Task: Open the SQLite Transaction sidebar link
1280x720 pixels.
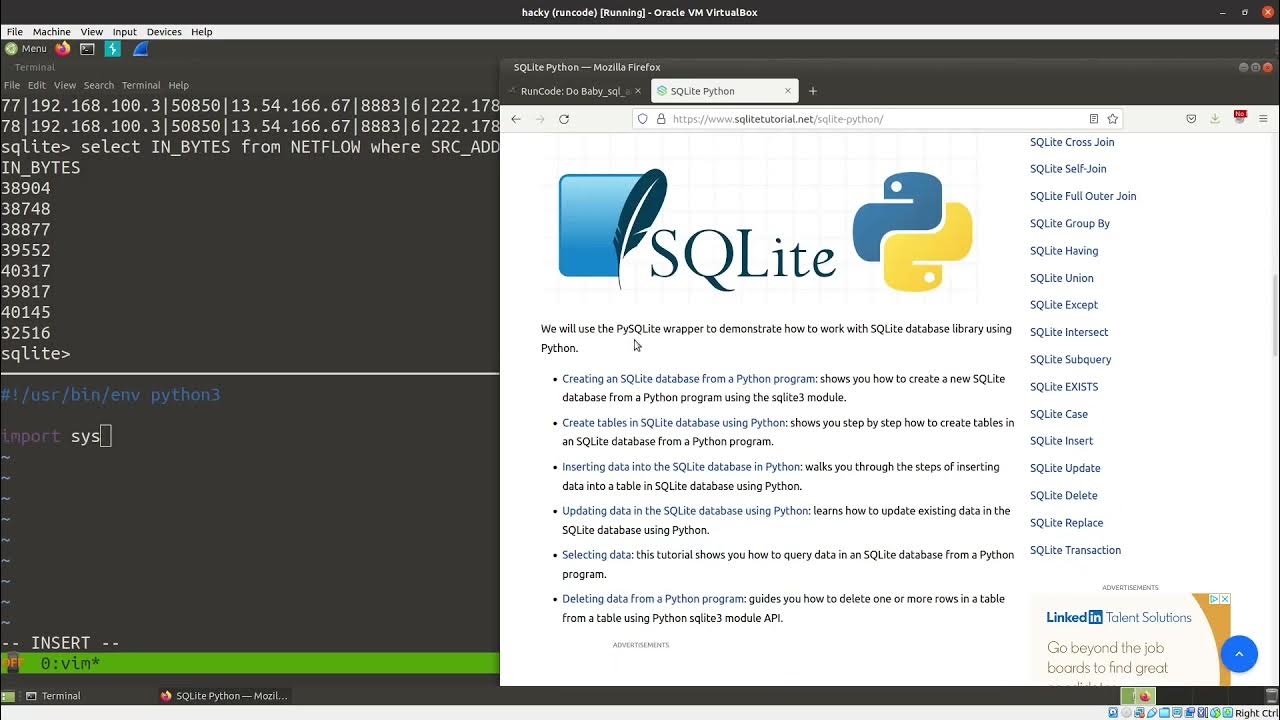Action: [x=1076, y=550]
